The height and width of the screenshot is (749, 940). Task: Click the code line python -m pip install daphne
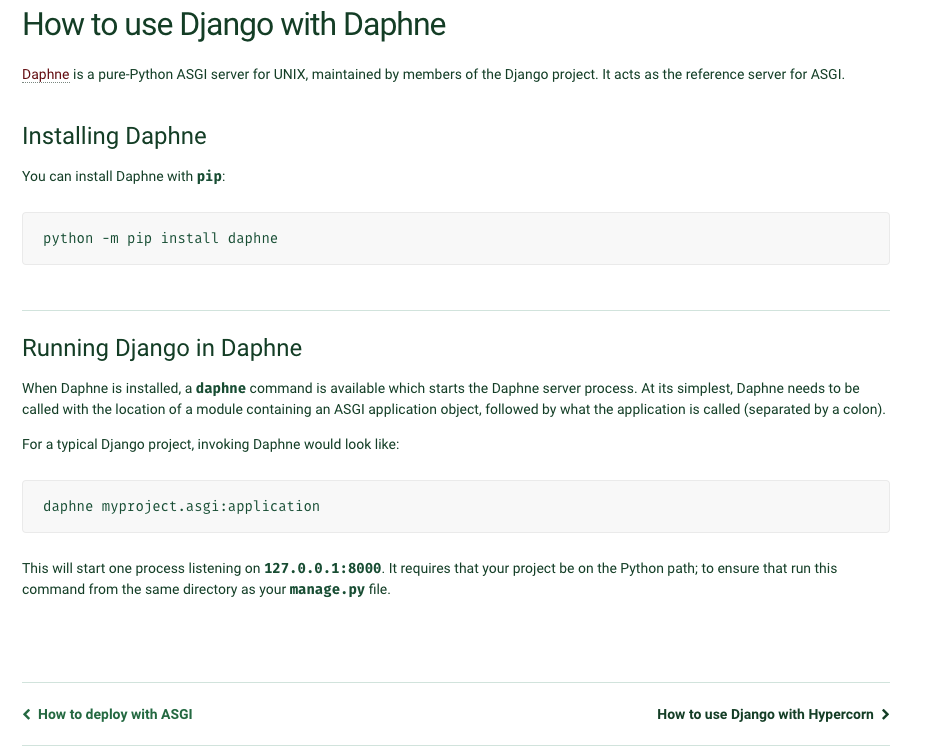click(x=160, y=238)
